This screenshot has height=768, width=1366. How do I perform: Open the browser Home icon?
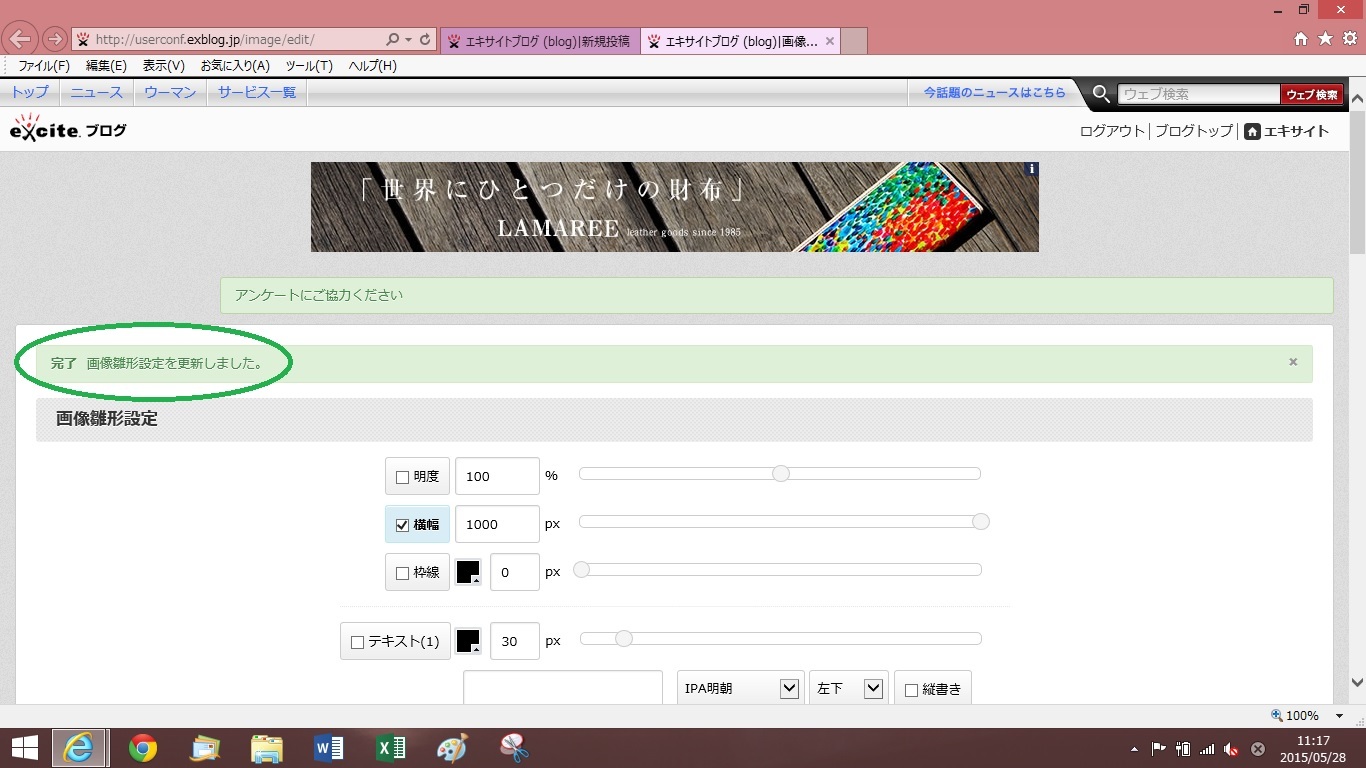(x=1301, y=39)
